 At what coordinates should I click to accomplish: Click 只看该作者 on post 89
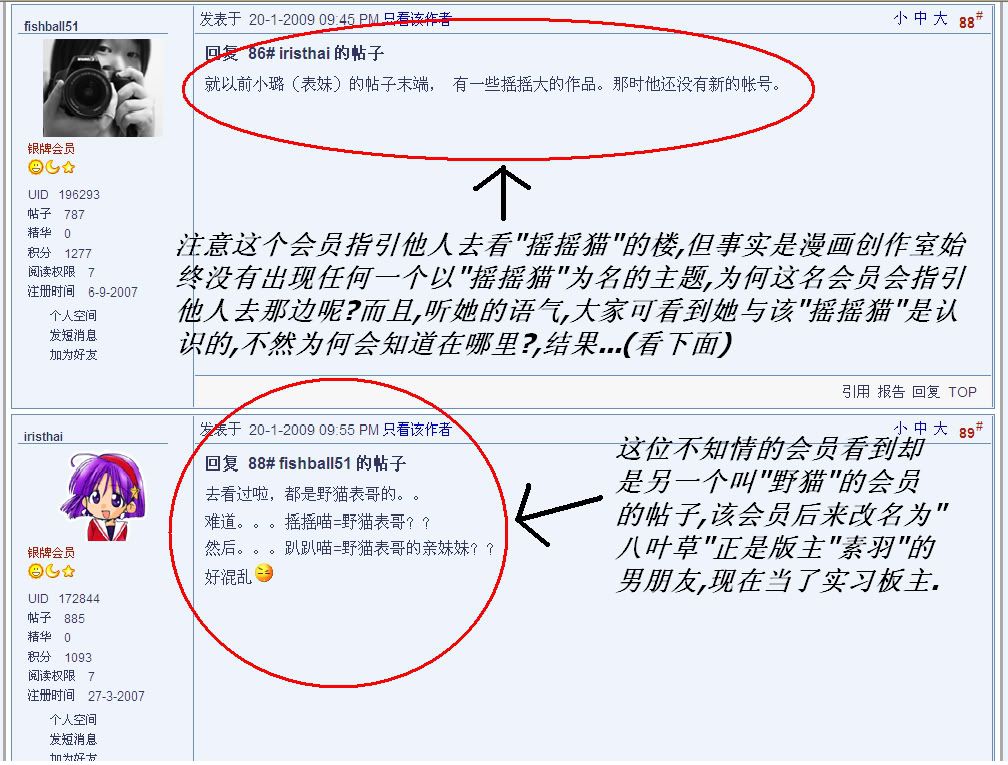tap(417, 429)
